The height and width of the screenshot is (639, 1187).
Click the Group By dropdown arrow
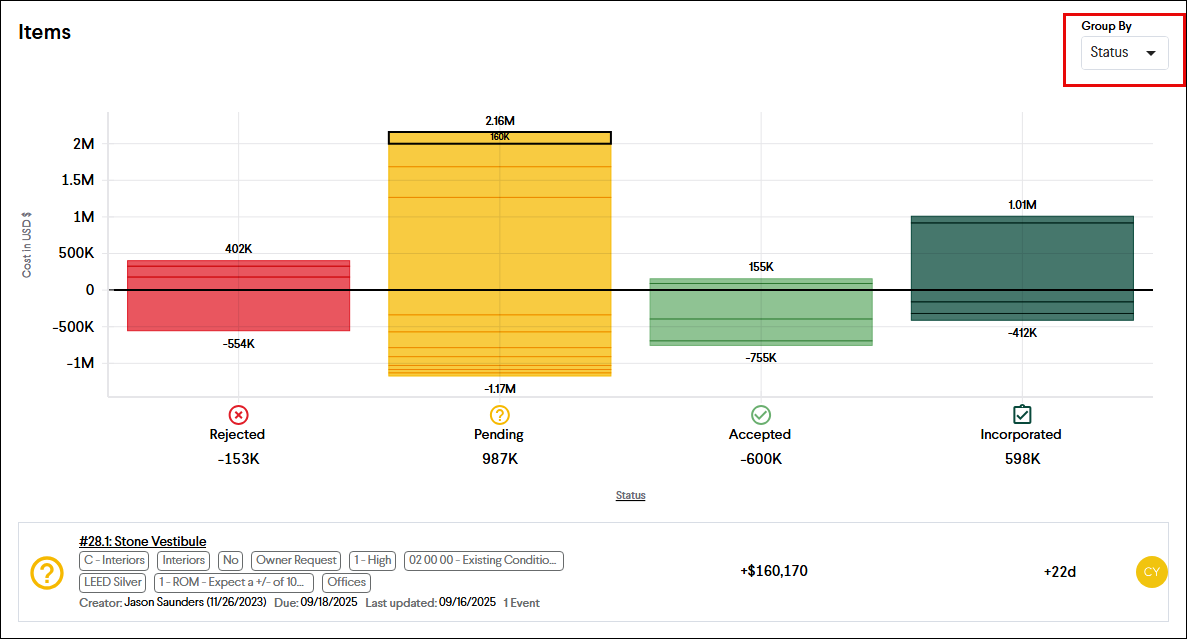click(1151, 53)
